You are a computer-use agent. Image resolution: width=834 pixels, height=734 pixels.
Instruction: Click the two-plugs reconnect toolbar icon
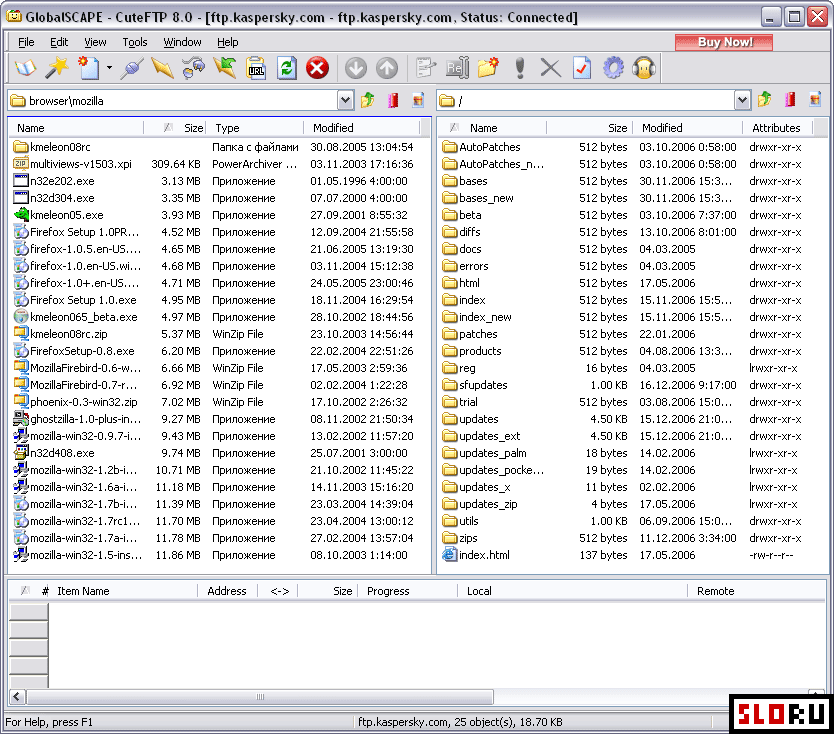pyautogui.click(x=194, y=68)
